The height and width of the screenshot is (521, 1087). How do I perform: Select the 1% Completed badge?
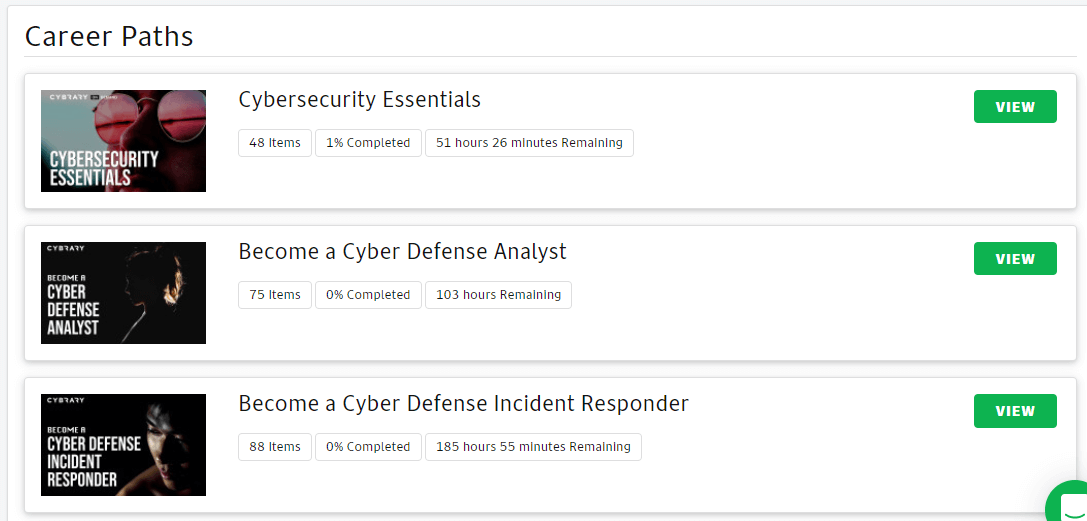tap(368, 143)
